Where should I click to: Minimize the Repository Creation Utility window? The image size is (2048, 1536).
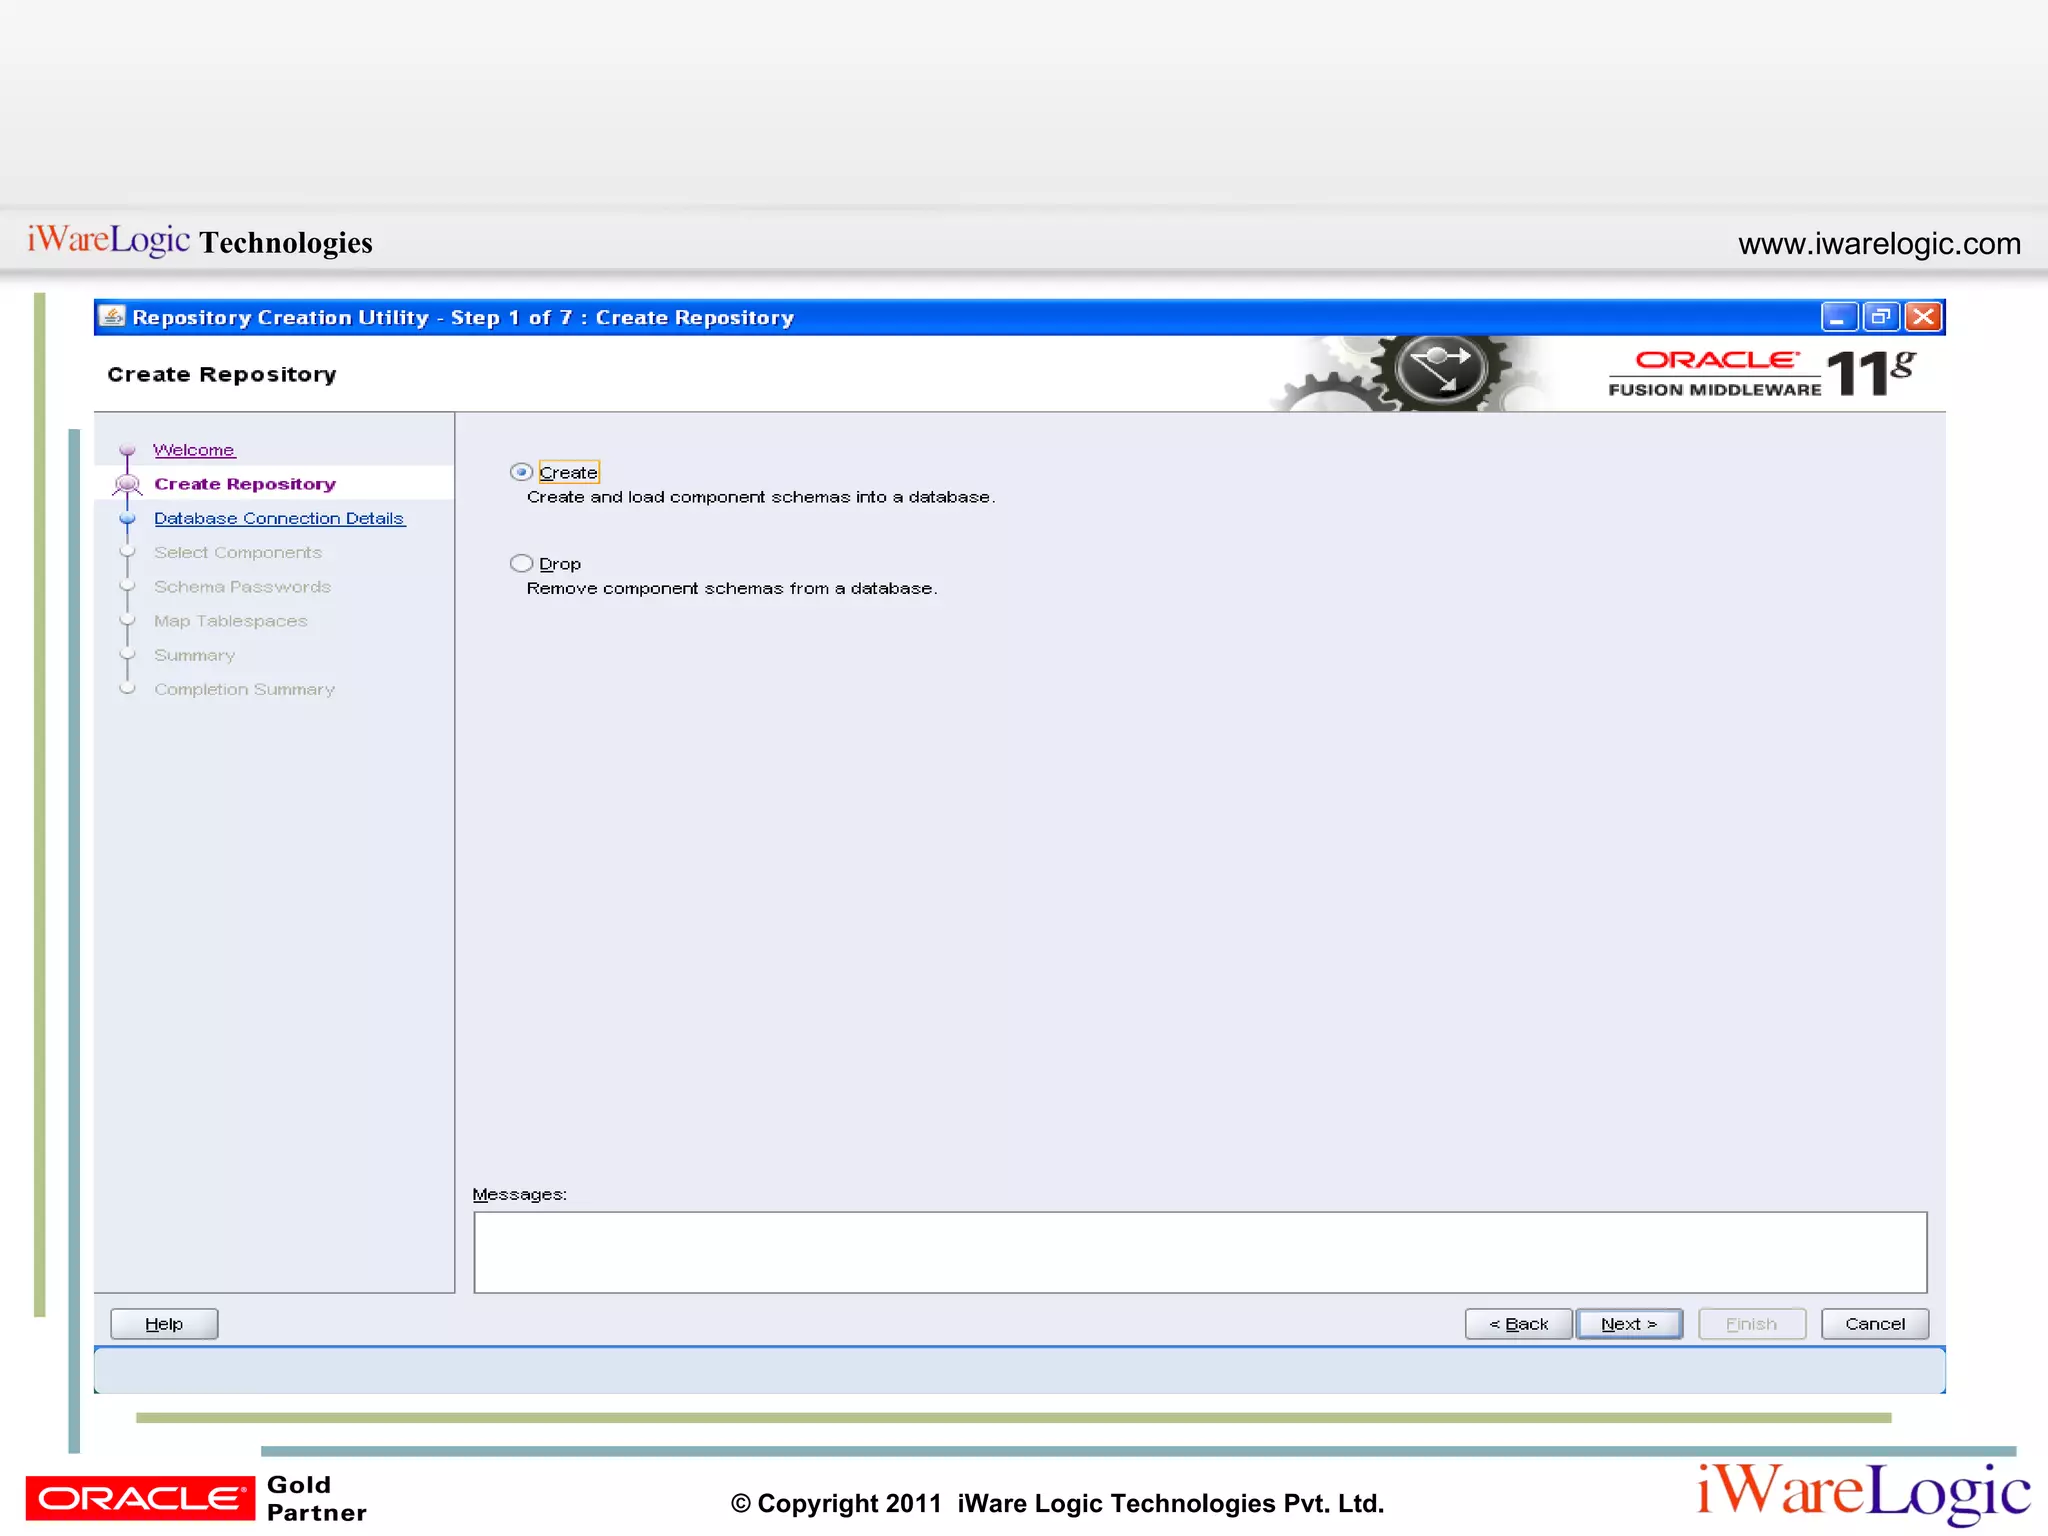click(x=1838, y=317)
